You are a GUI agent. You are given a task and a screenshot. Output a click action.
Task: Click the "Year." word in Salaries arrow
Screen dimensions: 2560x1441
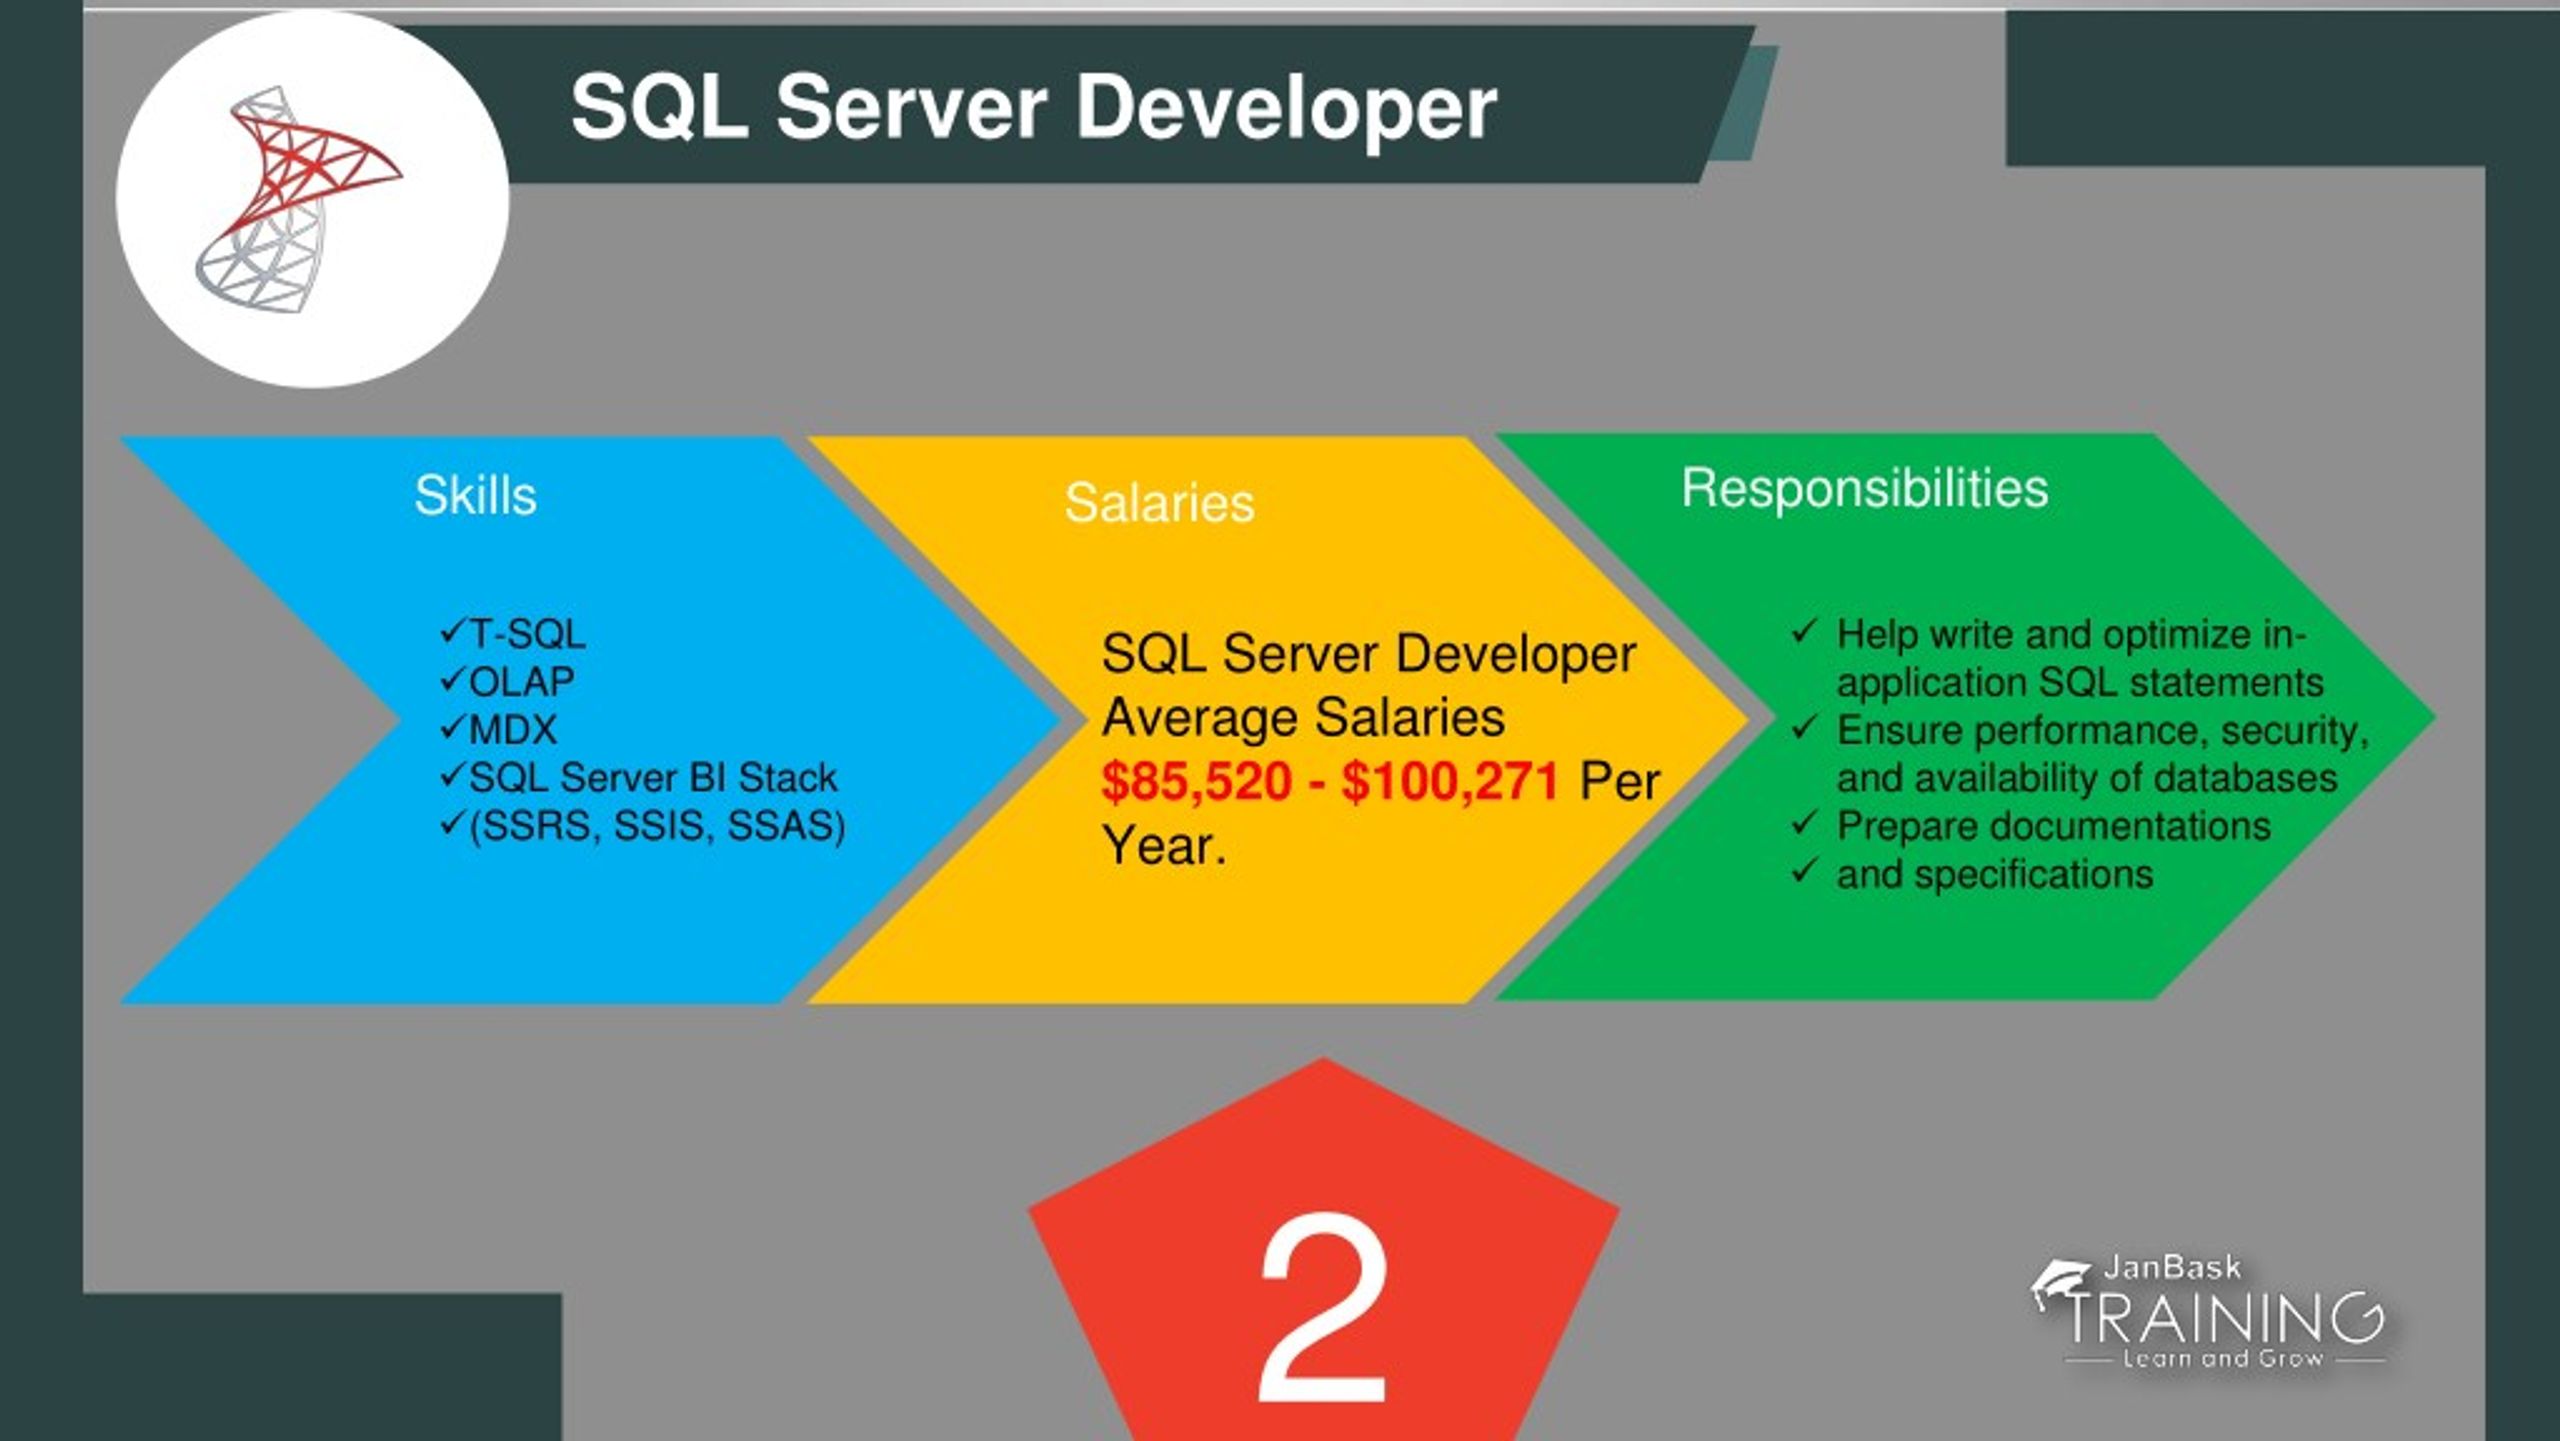click(x=1164, y=846)
